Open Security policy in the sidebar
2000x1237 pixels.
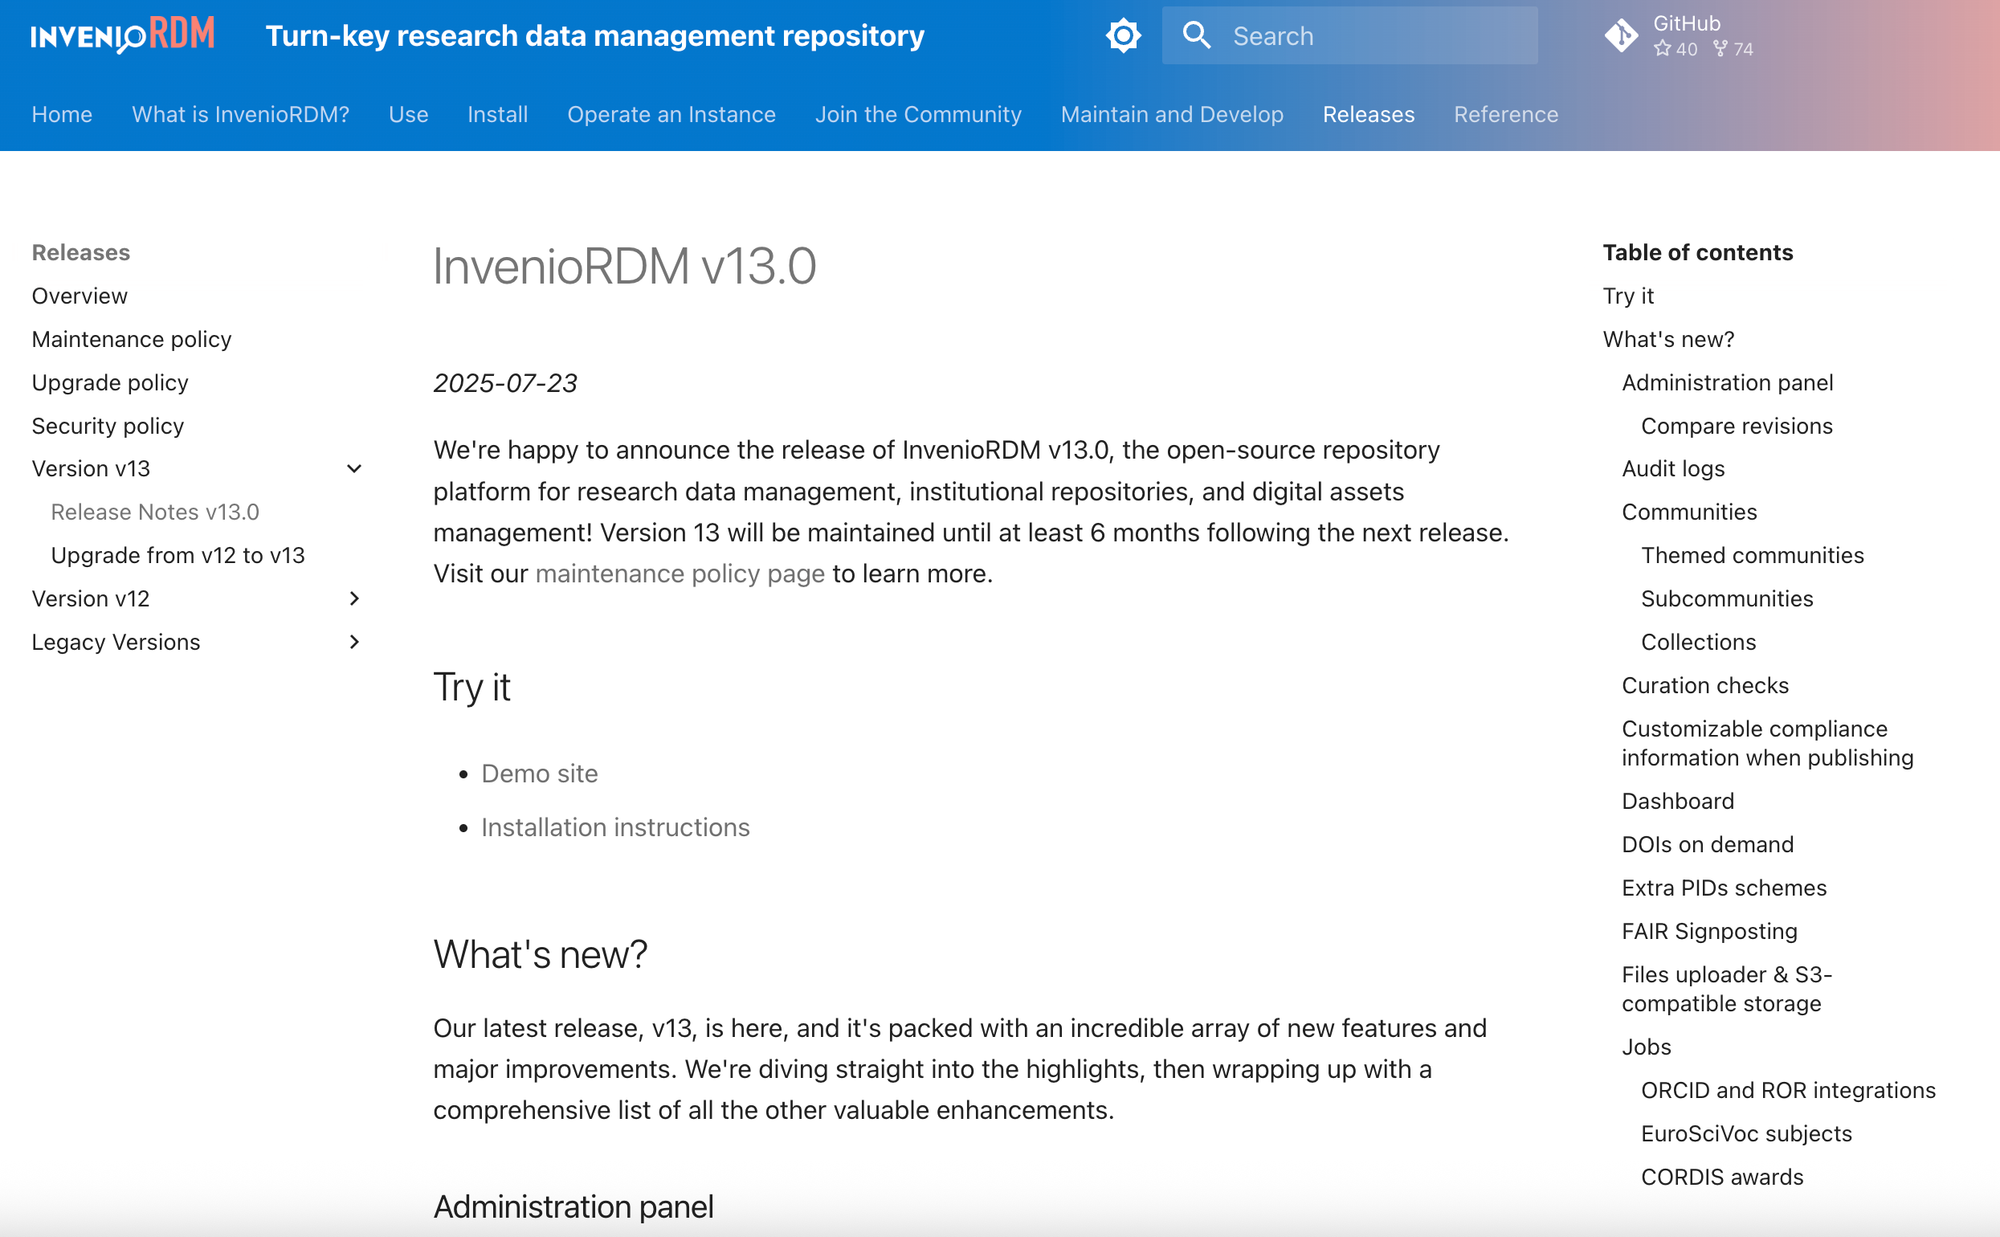pyautogui.click(x=108, y=426)
